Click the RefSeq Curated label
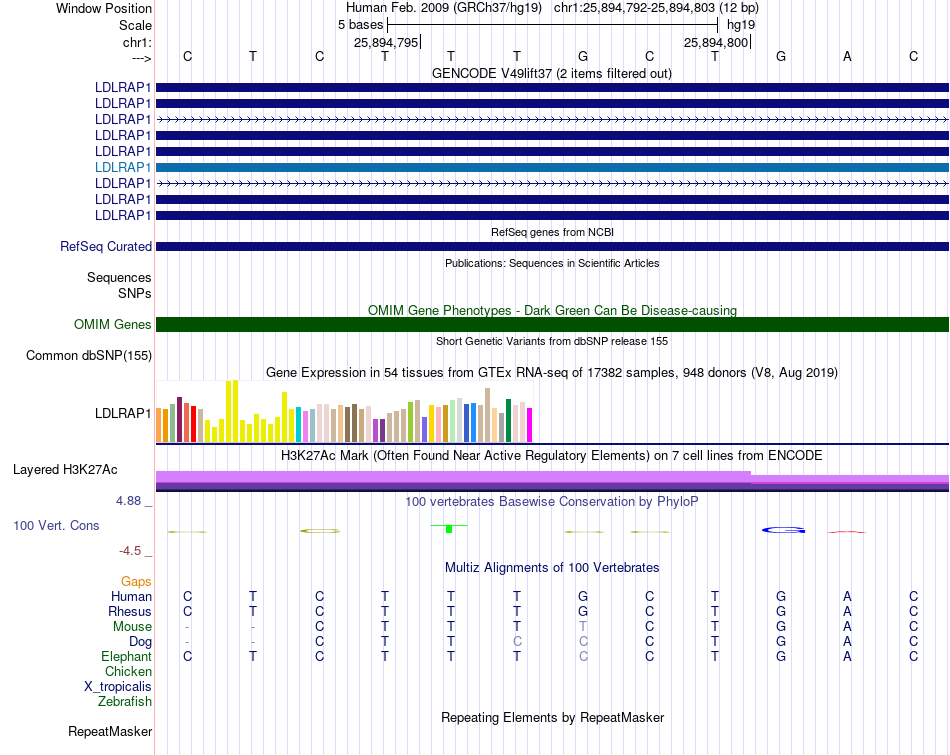This screenshot has height=755, width=950. pos(106,247)
